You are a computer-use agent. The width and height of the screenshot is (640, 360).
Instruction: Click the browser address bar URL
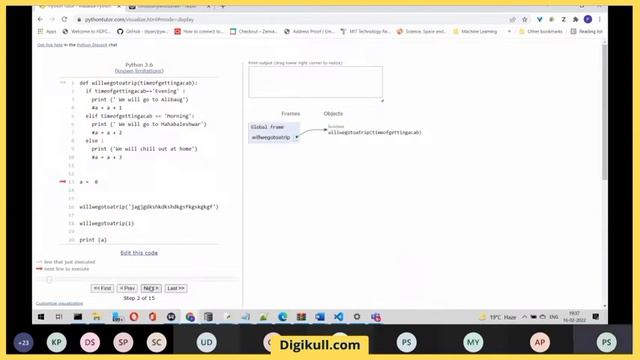pos(140,19)
